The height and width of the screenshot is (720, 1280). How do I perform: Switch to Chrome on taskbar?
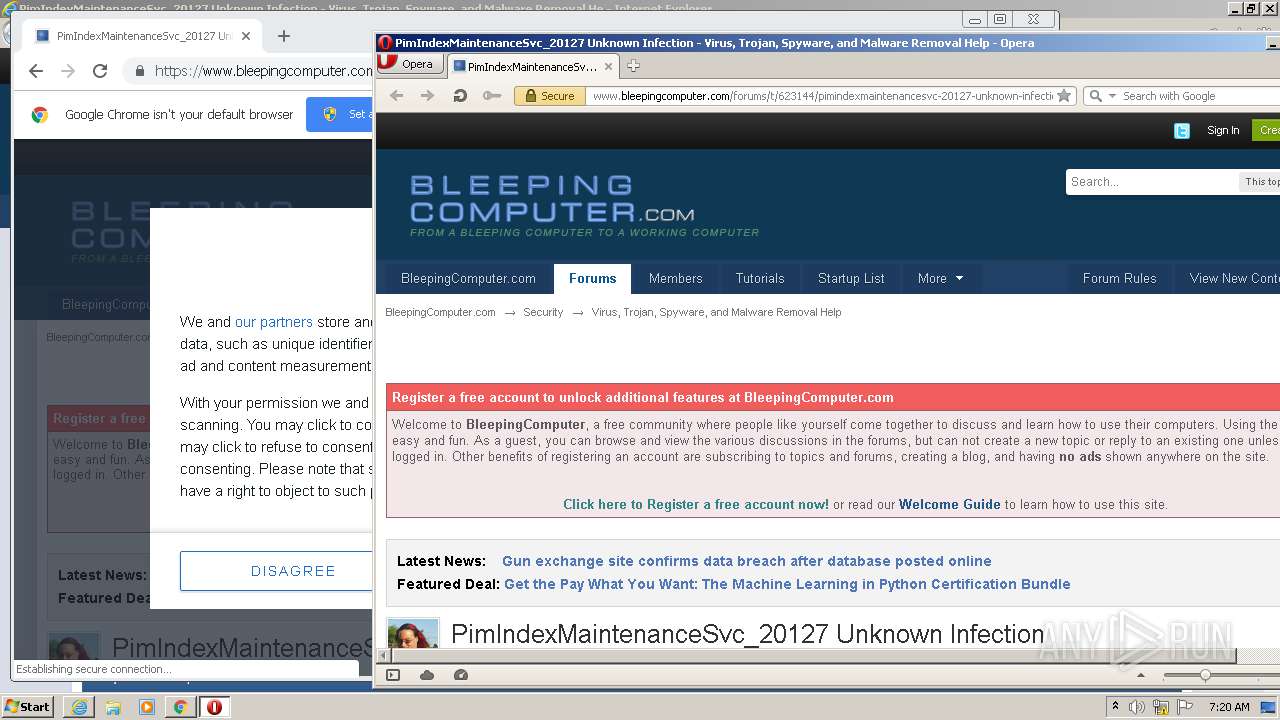click(x=181, y=707)
